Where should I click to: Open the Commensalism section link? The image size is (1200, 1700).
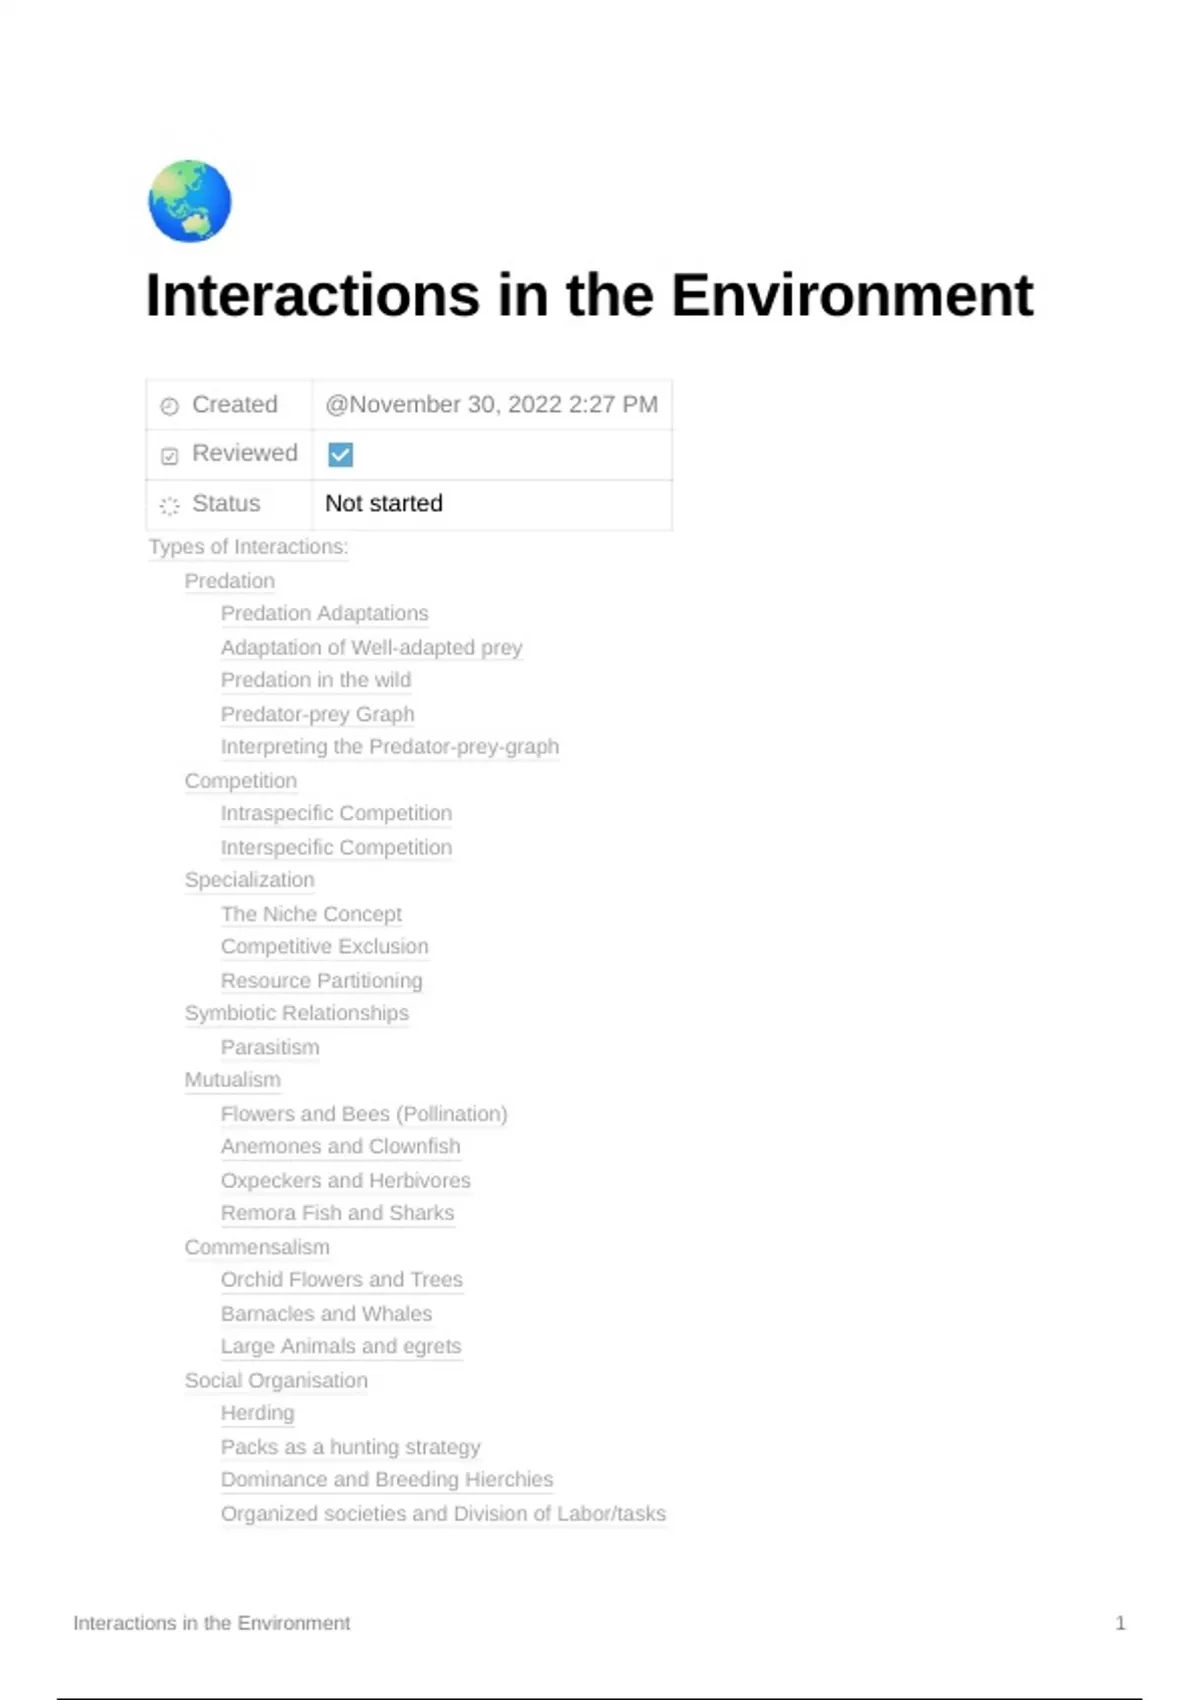(x=257, y=1247)
